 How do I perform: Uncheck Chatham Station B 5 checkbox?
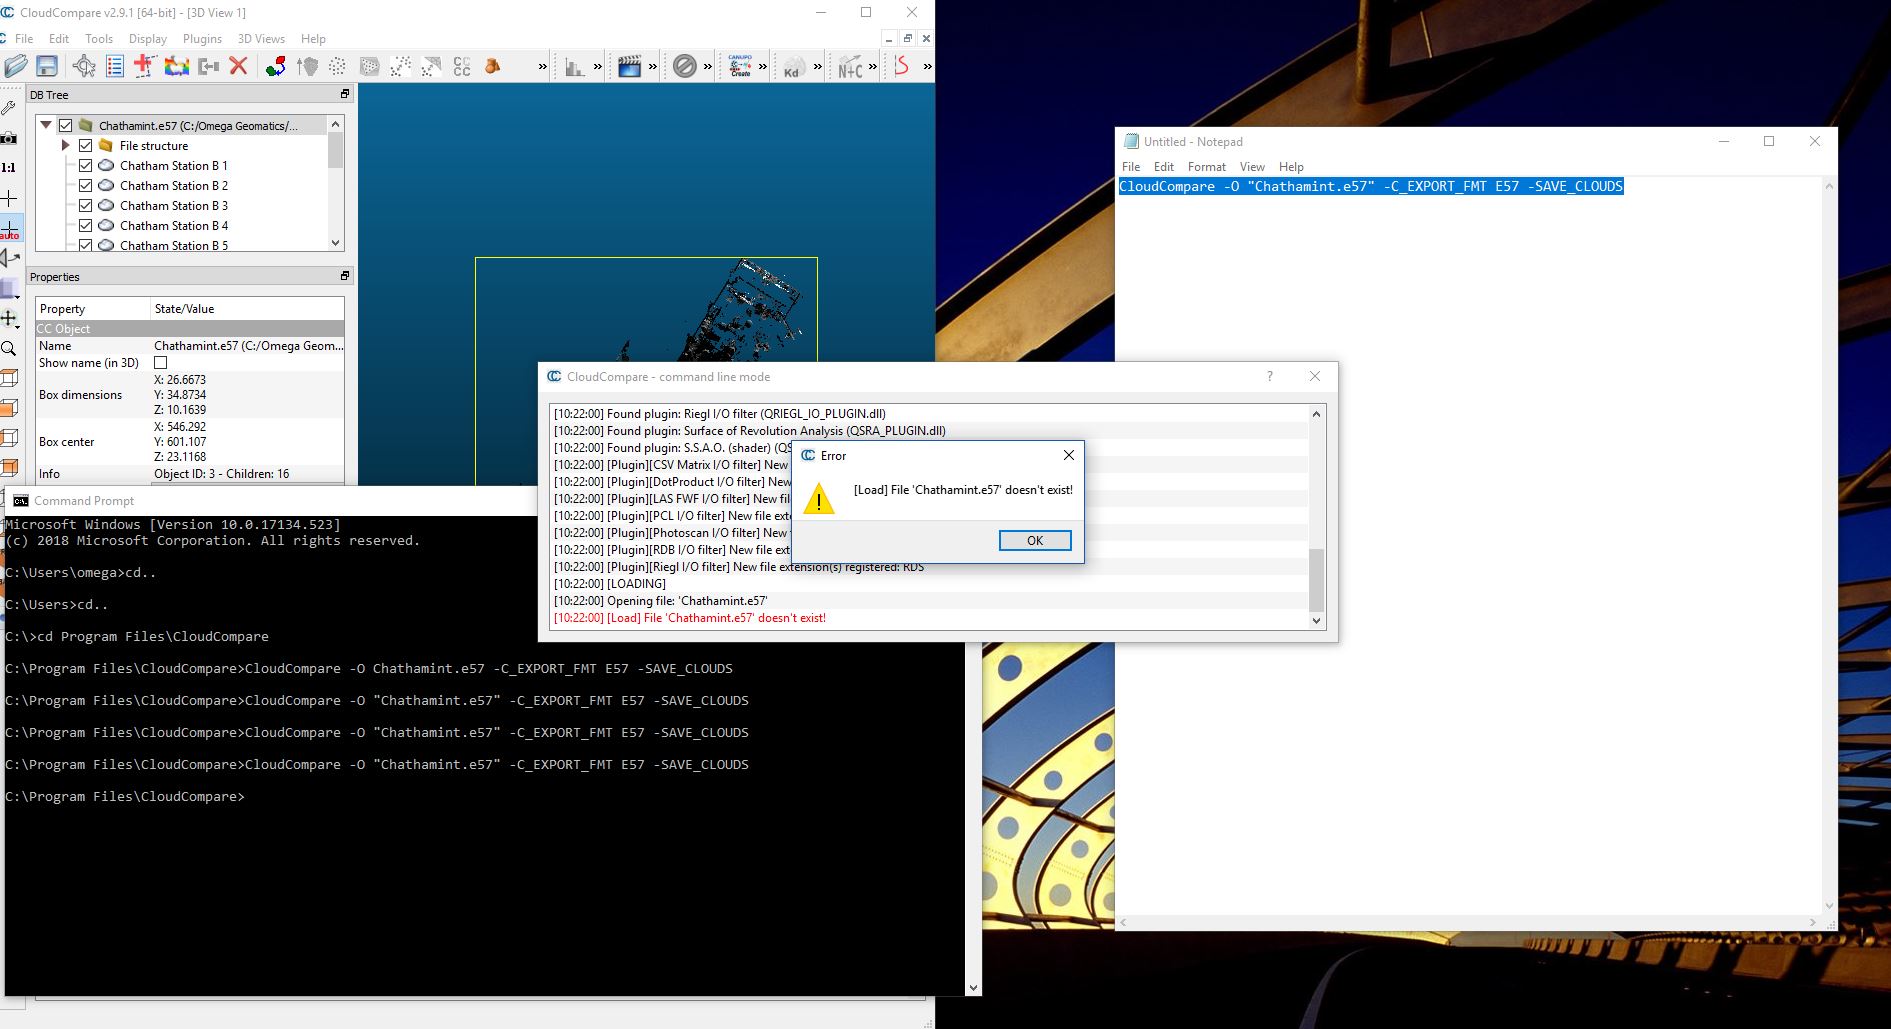pyautogui.click(x=85, y=245)
